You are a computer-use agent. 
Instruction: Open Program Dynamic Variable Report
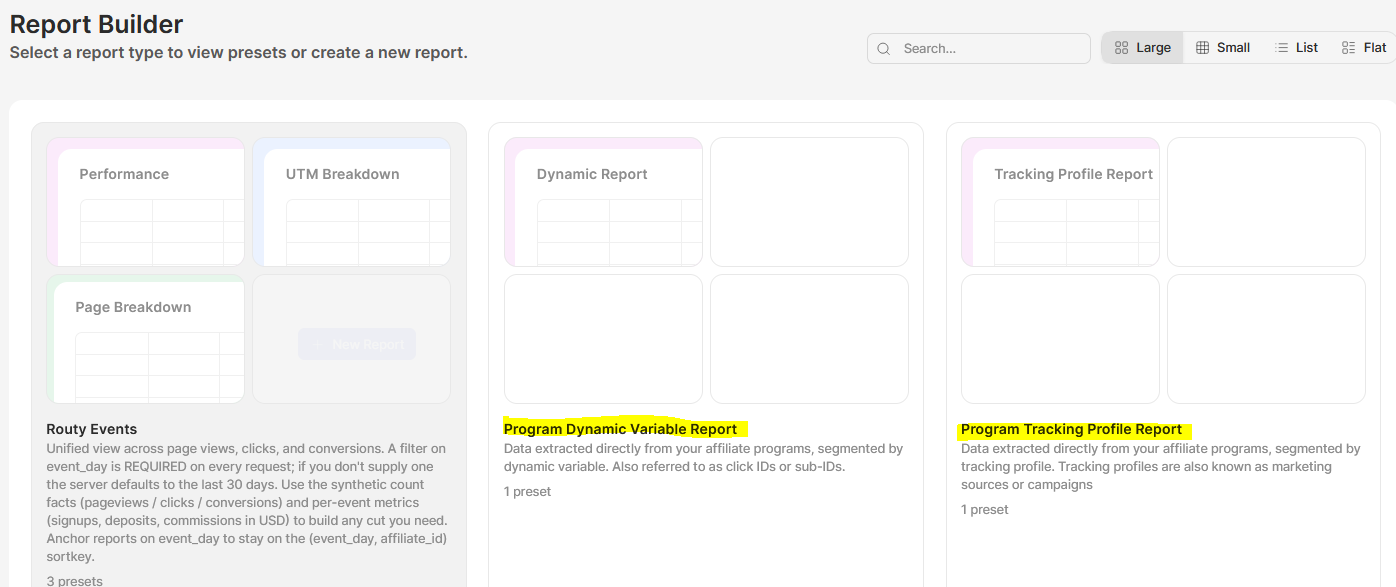click(x=620, y=429)
